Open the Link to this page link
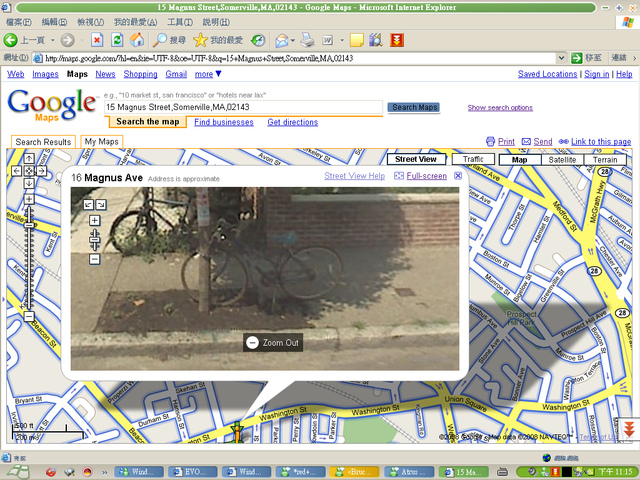Viewport: 640px width, 480px height. click(x=601, y=142)
